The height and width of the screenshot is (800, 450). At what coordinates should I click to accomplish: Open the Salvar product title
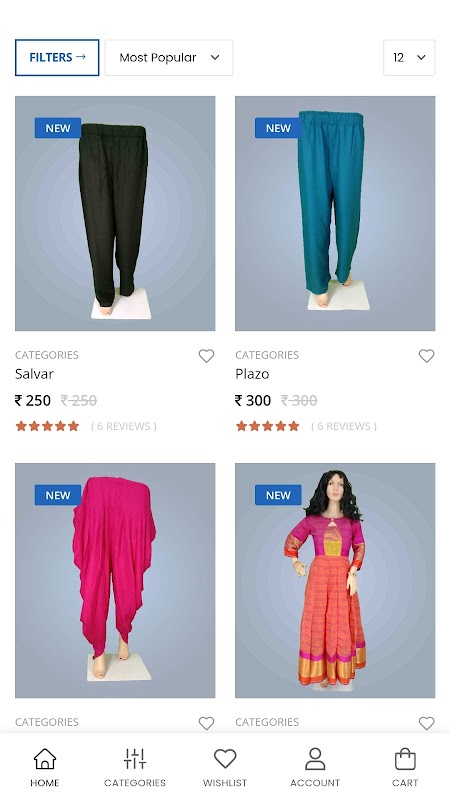point(34,374)
